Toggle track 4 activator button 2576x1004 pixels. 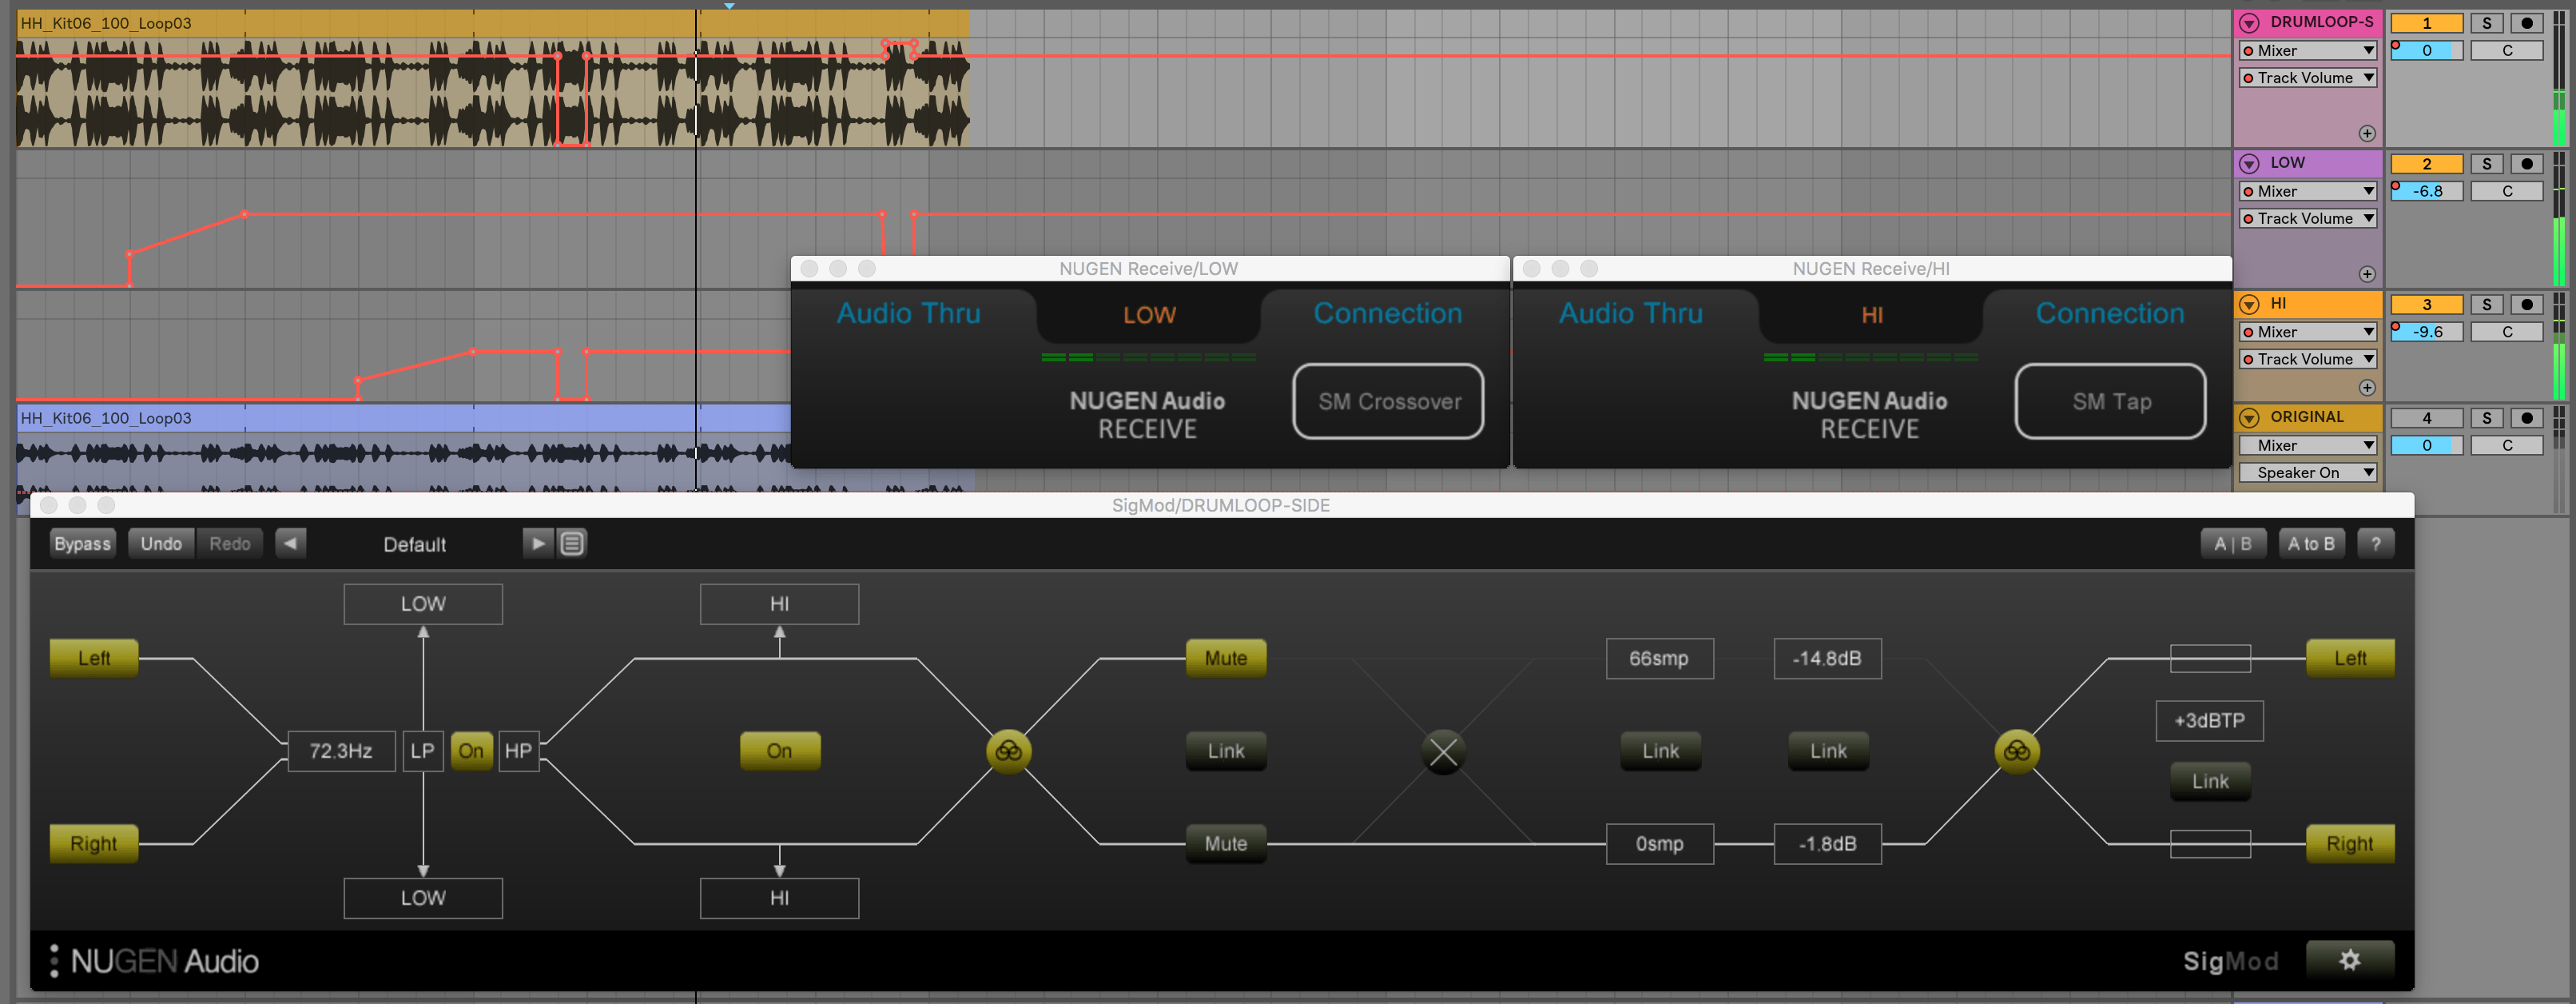[x=2426, y=418]
